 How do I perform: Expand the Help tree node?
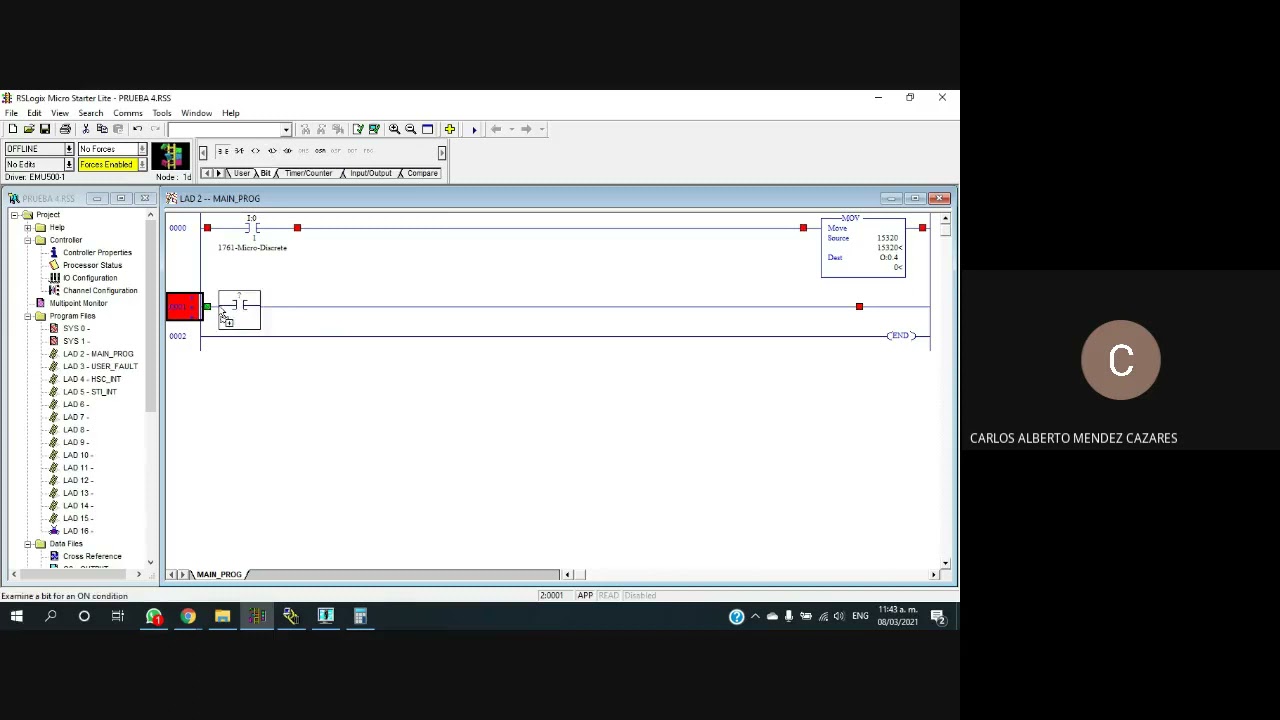[28, 228]
